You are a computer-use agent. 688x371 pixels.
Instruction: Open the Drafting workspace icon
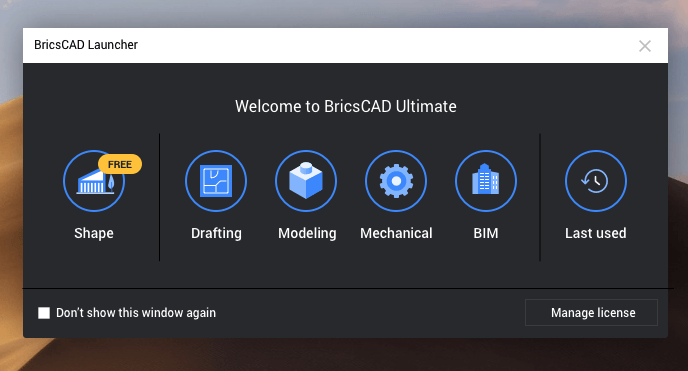pos(216,181)
